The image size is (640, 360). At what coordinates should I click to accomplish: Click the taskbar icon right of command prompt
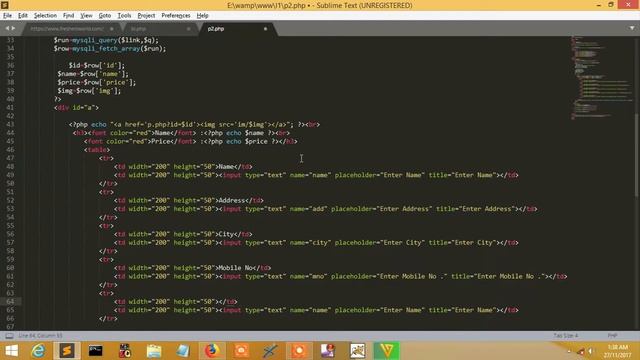coord(124,351)
